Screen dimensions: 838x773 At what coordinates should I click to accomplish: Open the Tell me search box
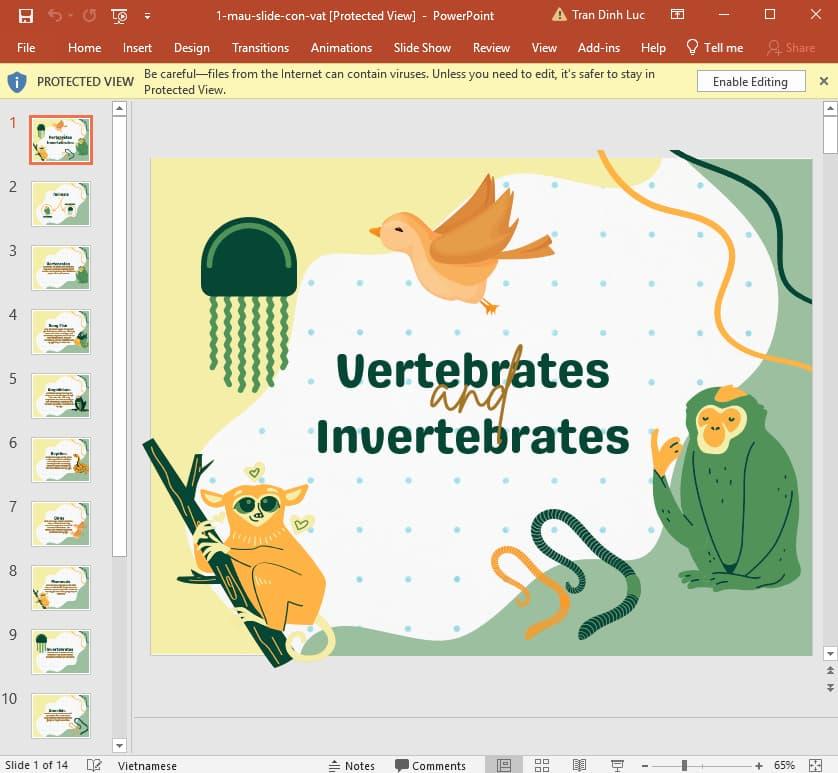coord(714,47)
